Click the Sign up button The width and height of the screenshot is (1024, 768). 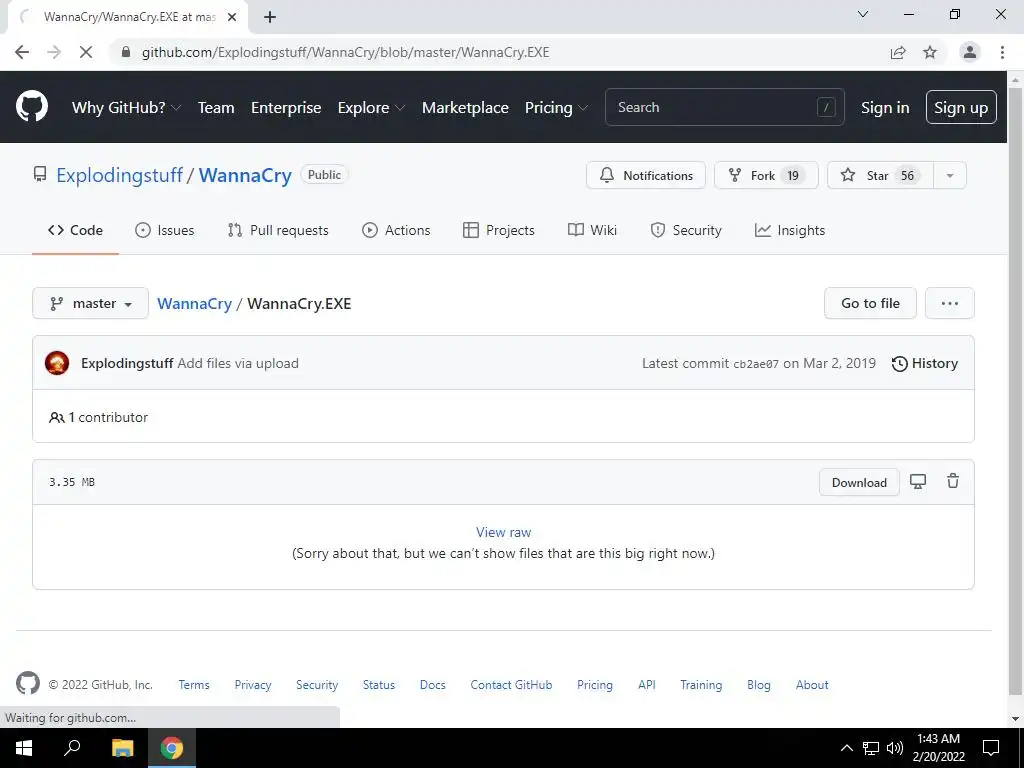point(961,108)
